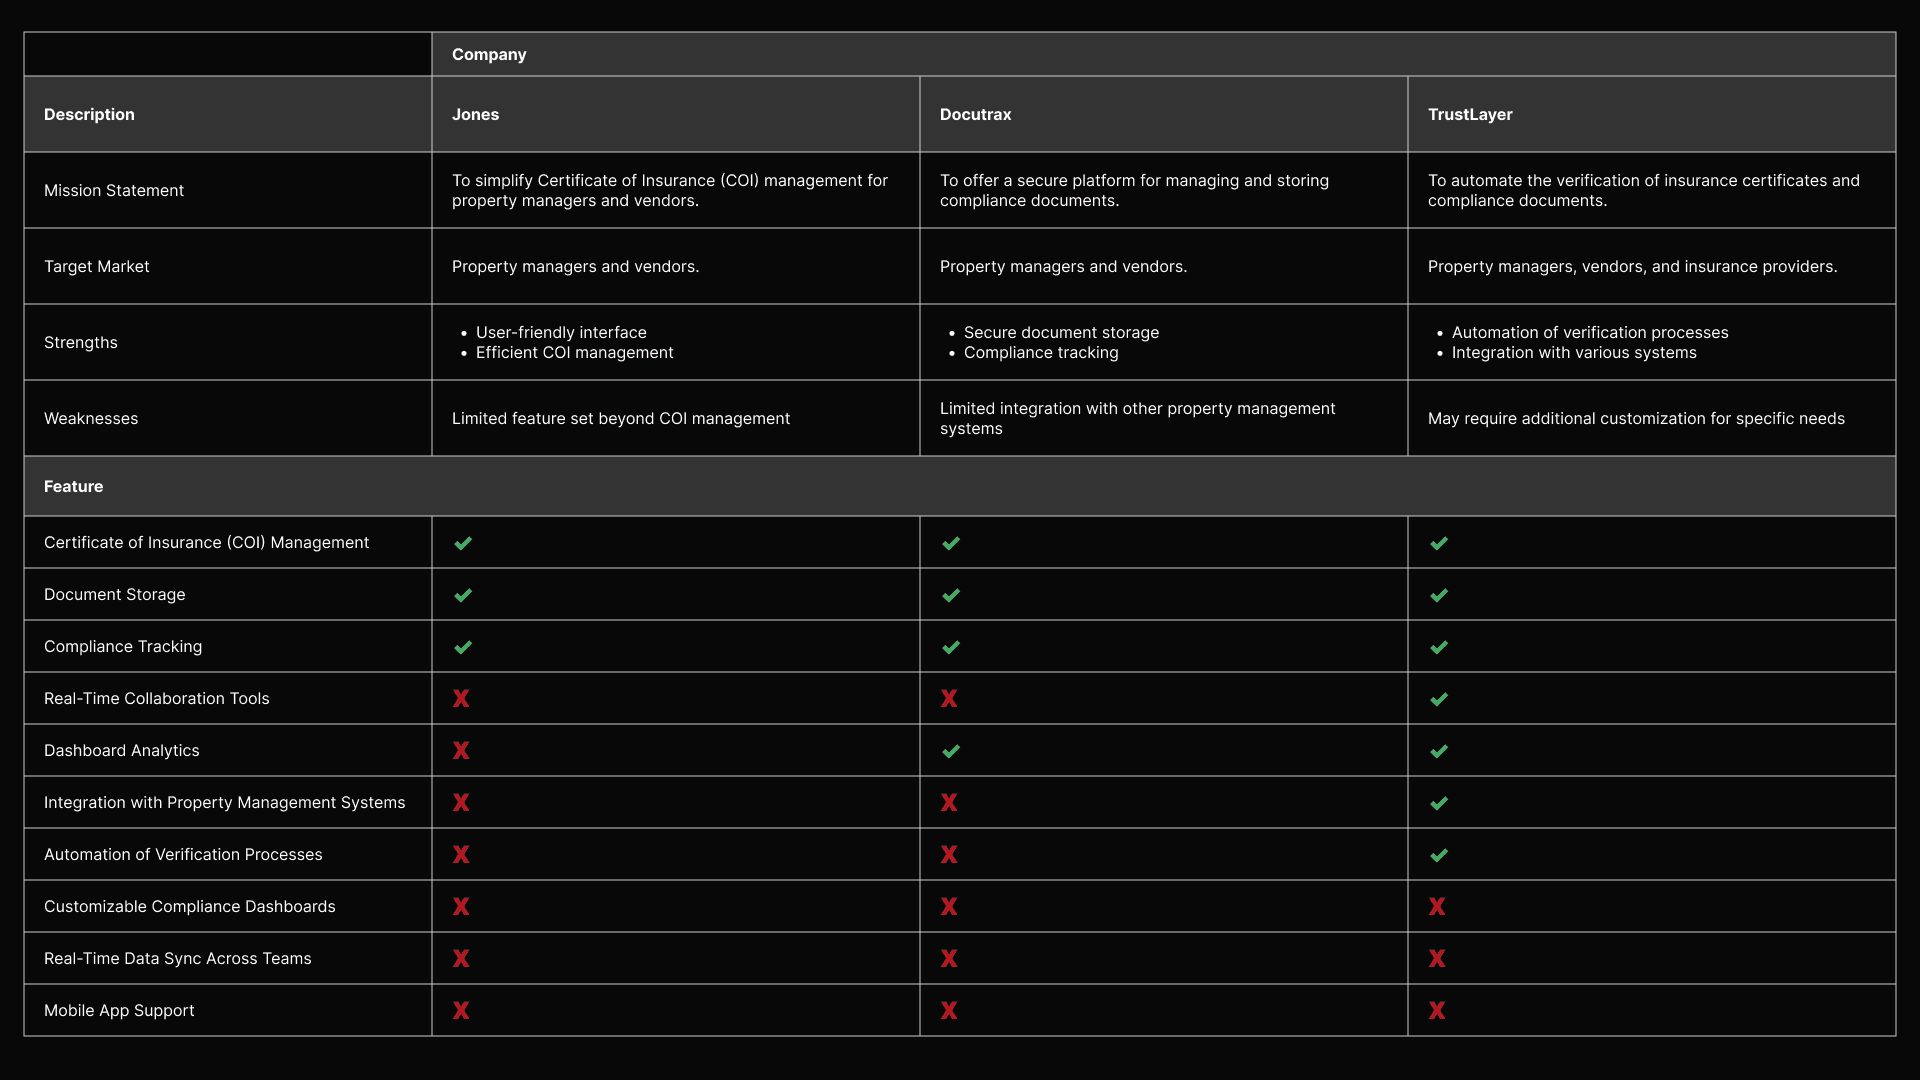Click "User-friendly interface" bullet under Jones
Image resolution: width=1920 pixels, height=1080 pixels.
point(561,332)
